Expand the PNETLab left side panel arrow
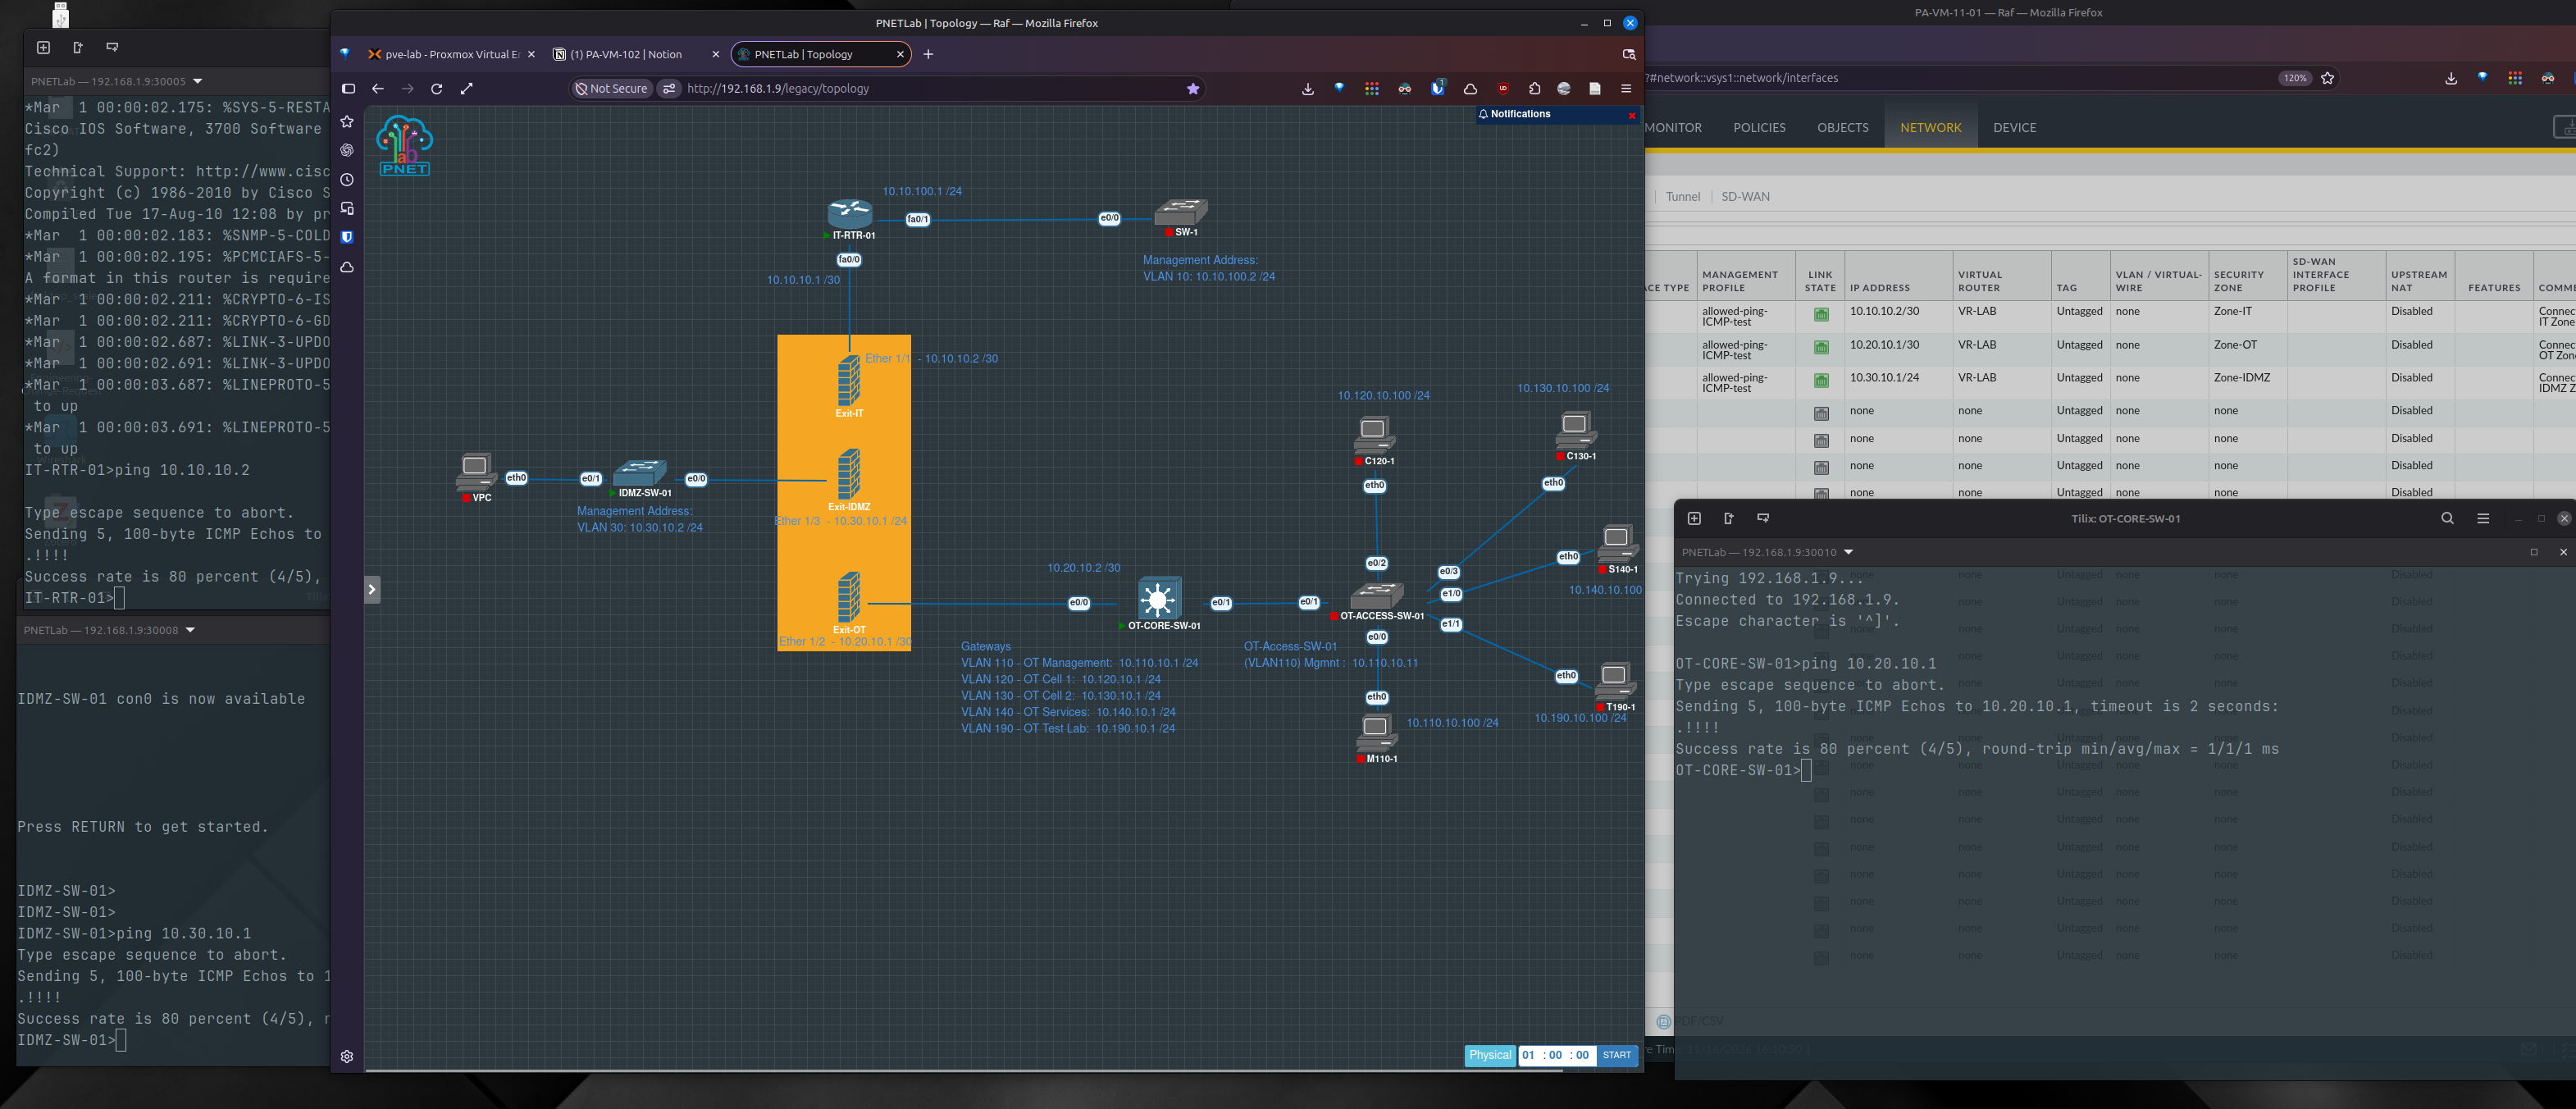The image size is (2576, 1109). [x=372, y=590]
